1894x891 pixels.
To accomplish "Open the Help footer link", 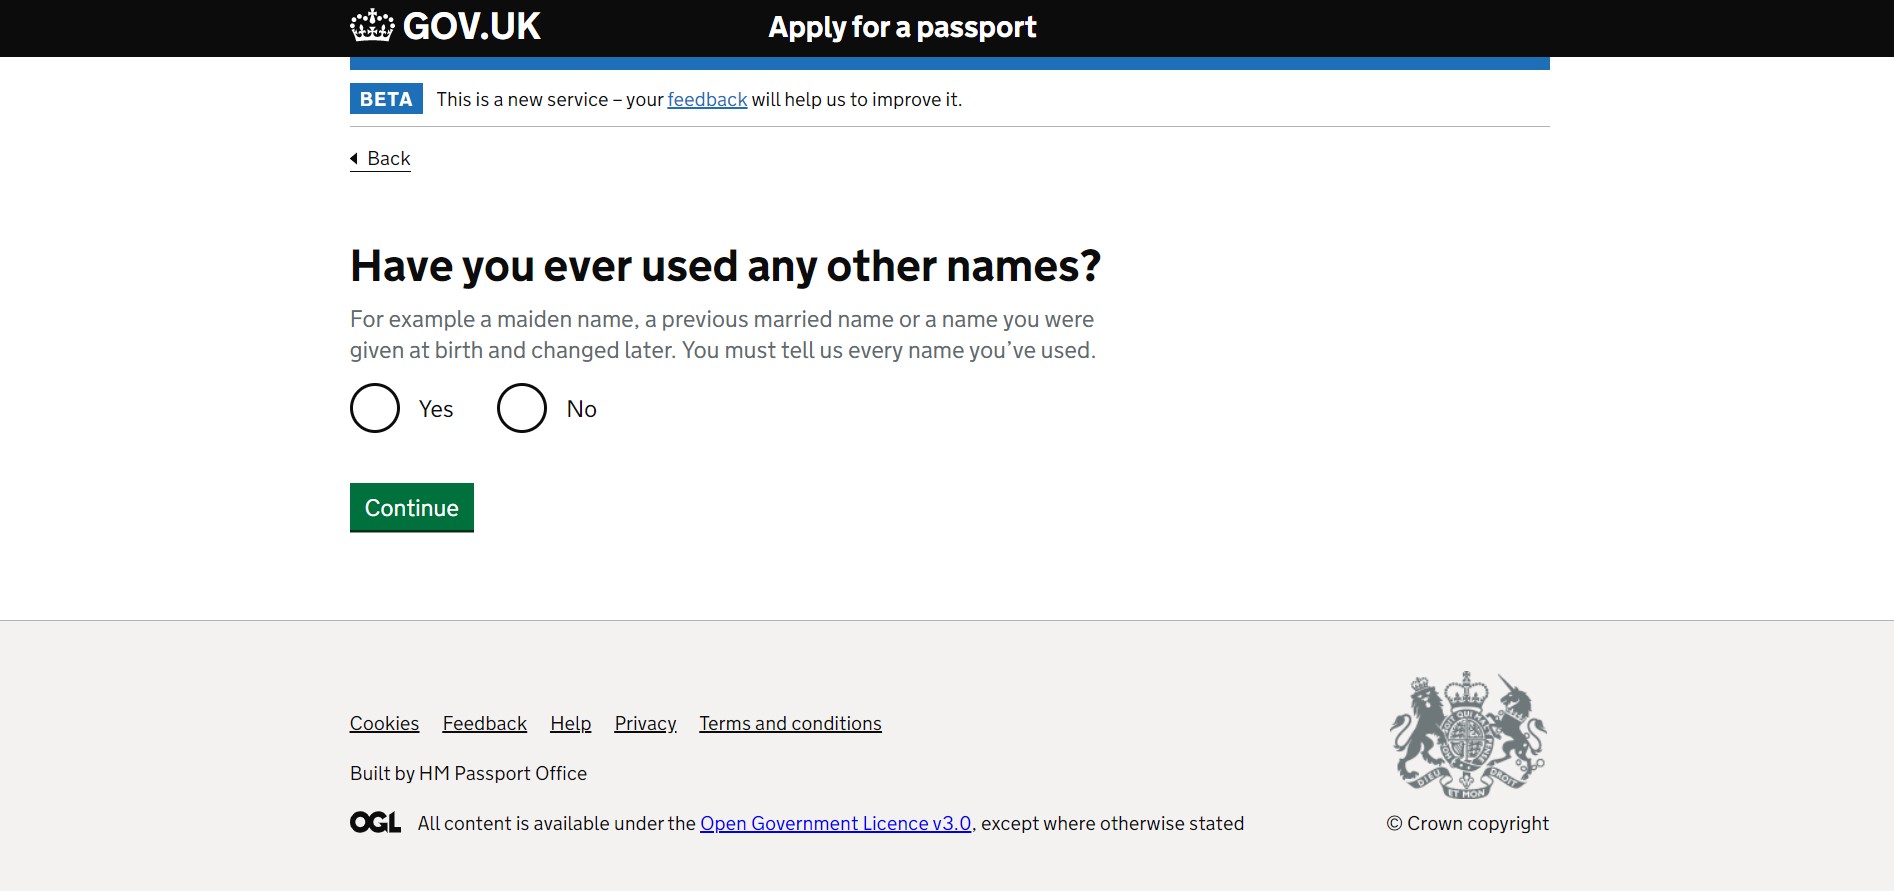I will [570, 723].
